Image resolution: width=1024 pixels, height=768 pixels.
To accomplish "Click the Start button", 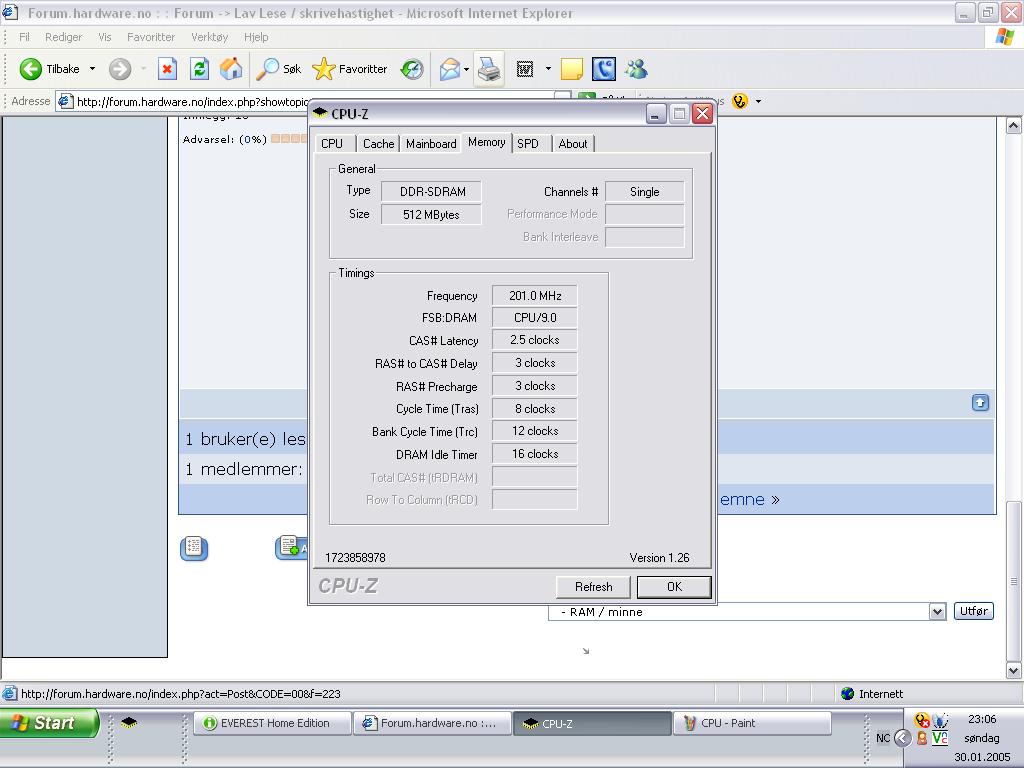I will point(50,723).
